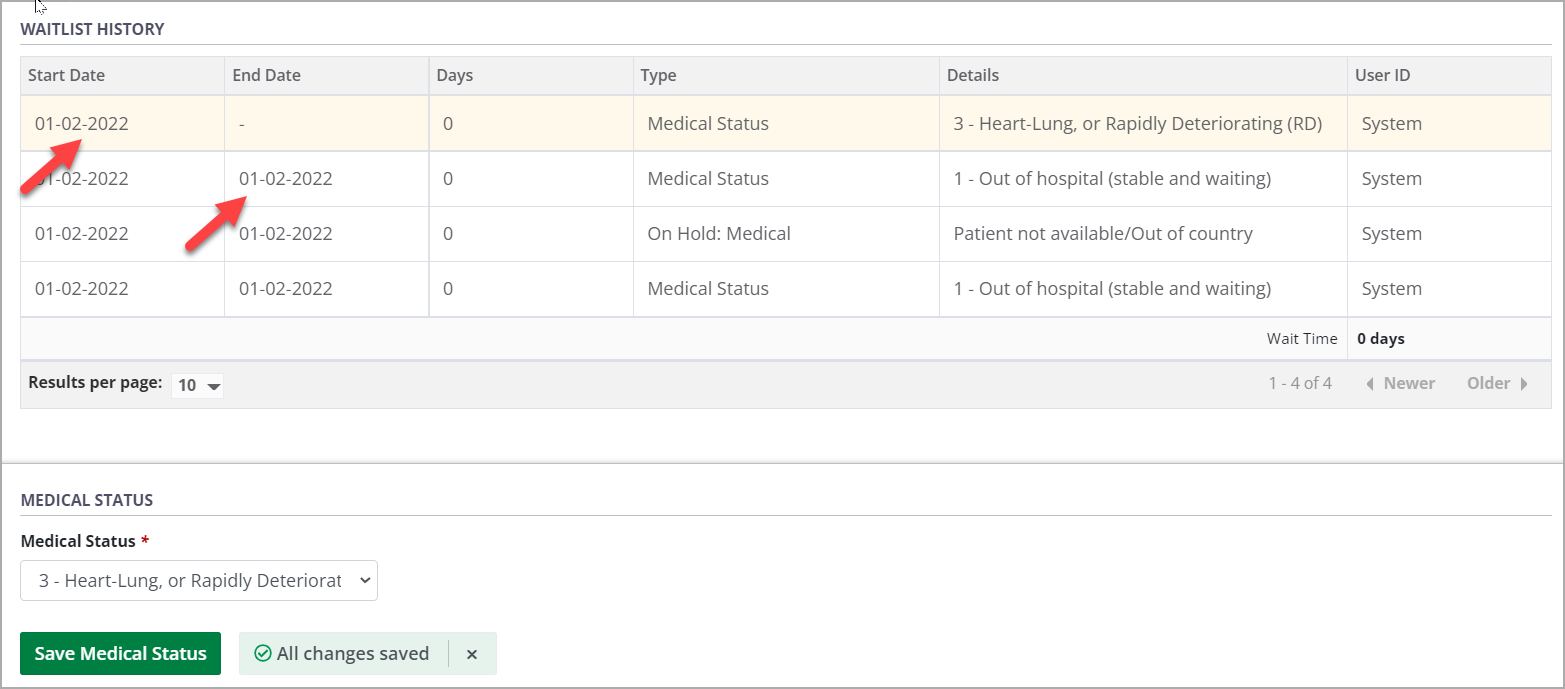This screenshot has height=689, width=1565.
Task: Click the Save Medical Status button
Action: point(120,654)
